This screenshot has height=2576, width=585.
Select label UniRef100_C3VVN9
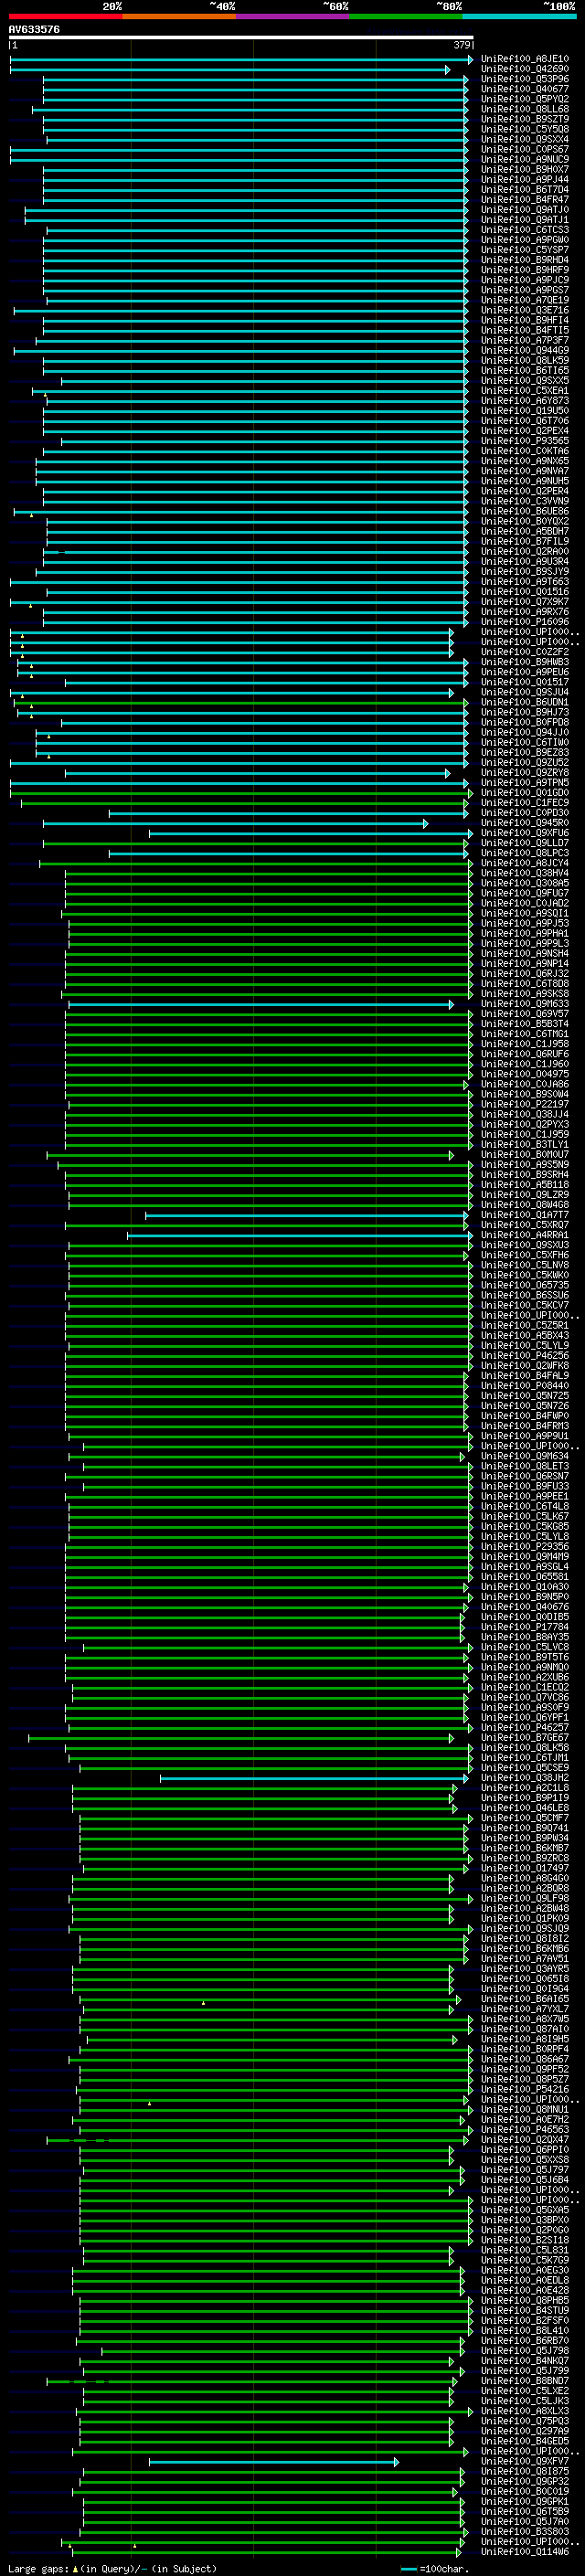pyautogui.click(x=525, y=501)
